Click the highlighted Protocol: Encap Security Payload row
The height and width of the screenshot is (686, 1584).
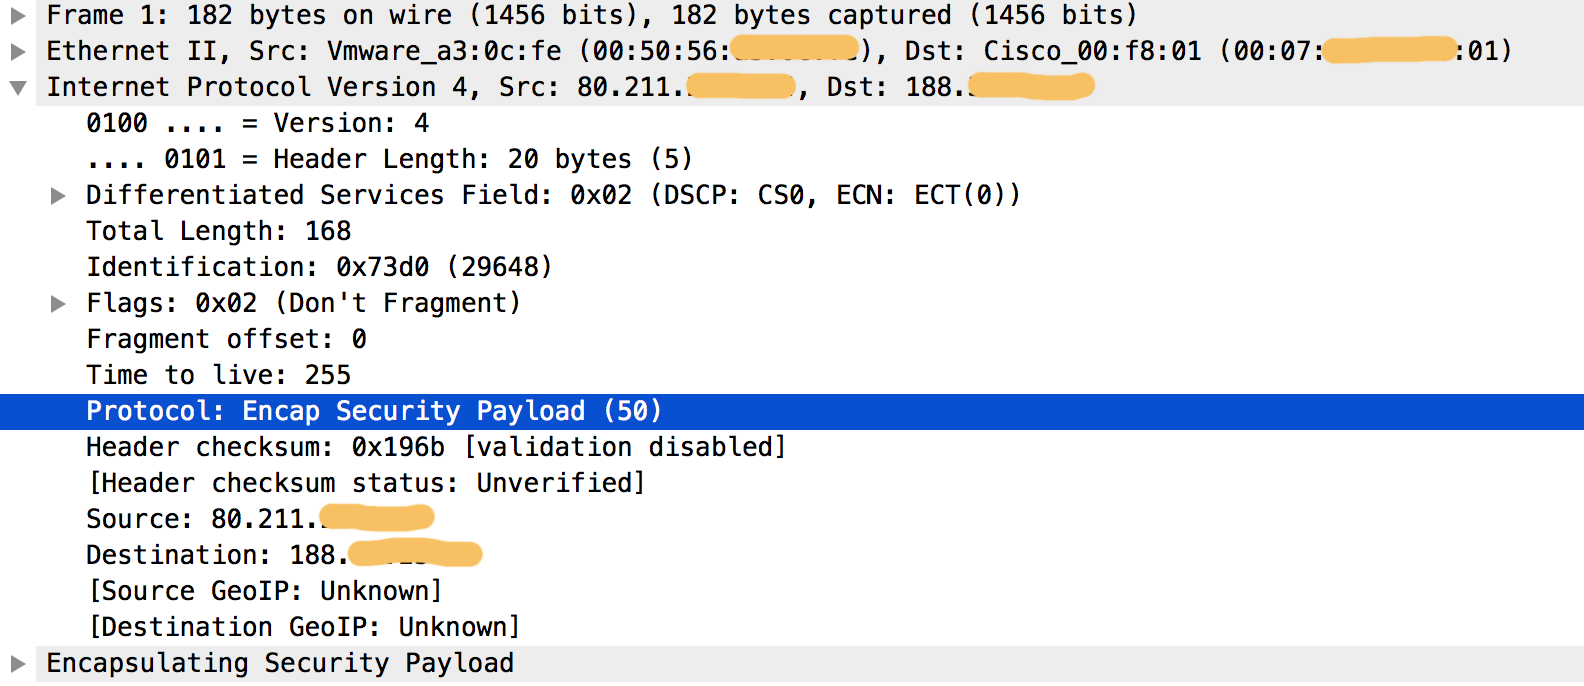[373, 411]
